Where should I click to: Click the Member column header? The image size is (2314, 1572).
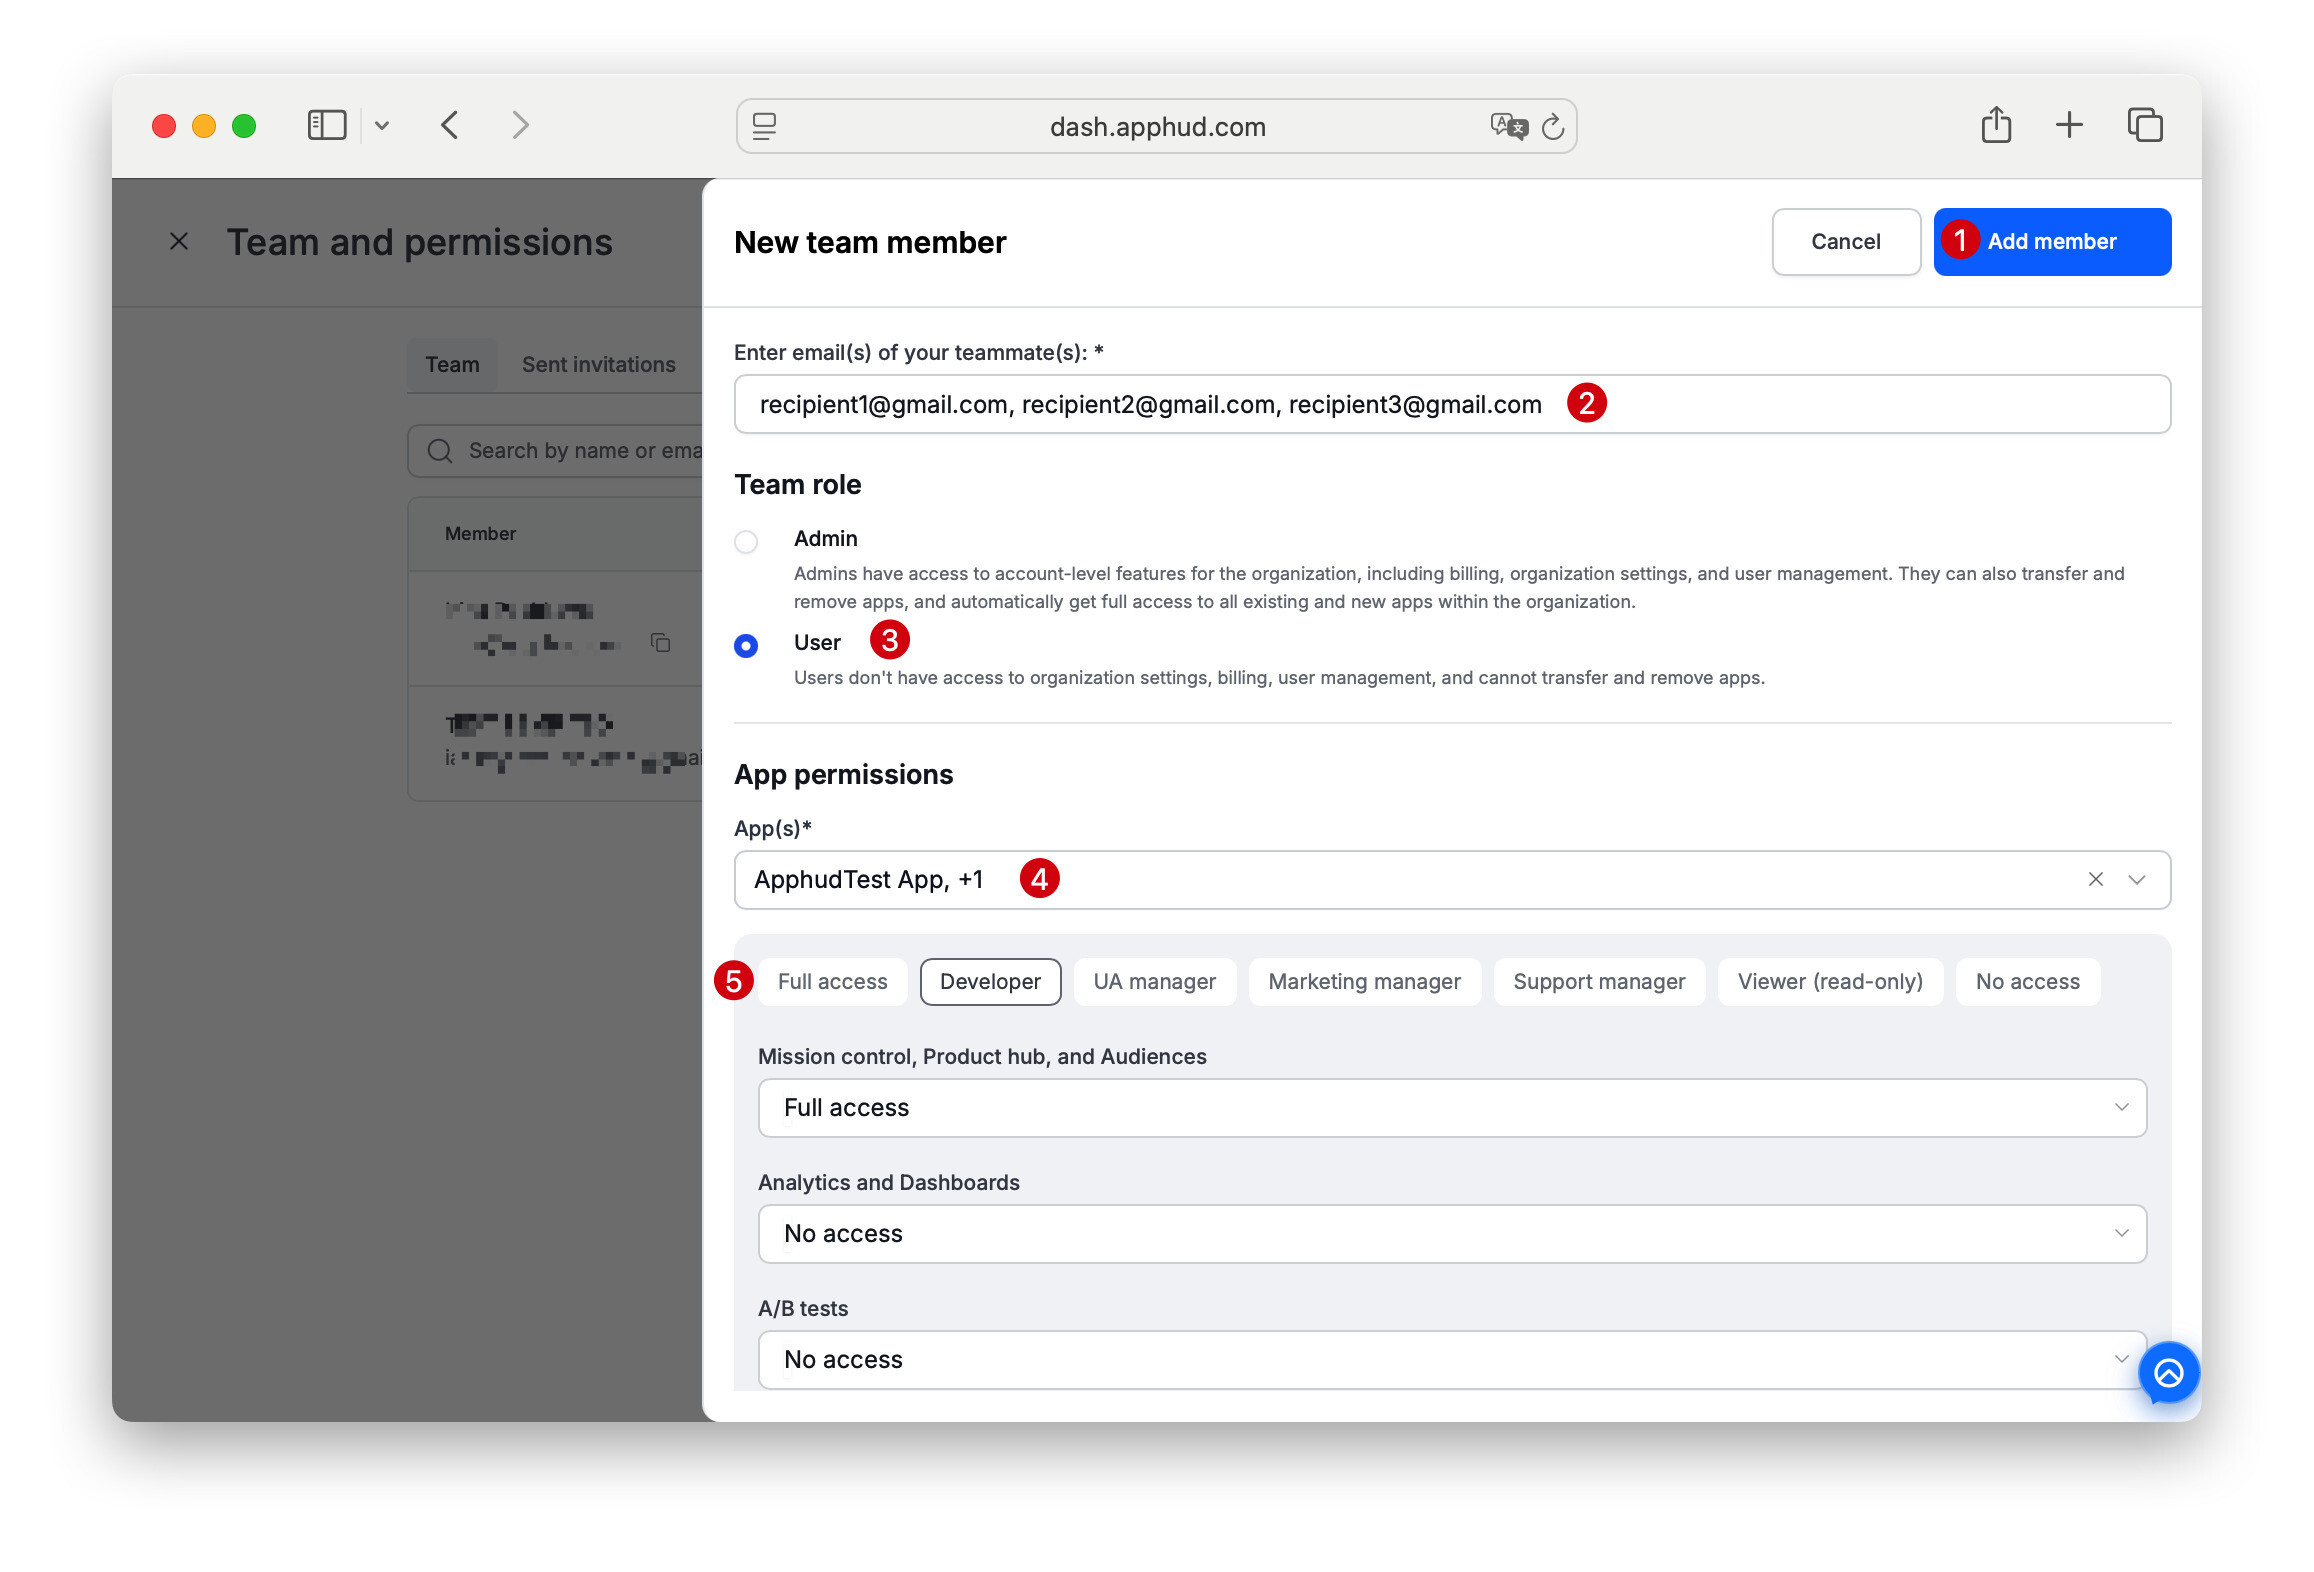click(480, 533)
